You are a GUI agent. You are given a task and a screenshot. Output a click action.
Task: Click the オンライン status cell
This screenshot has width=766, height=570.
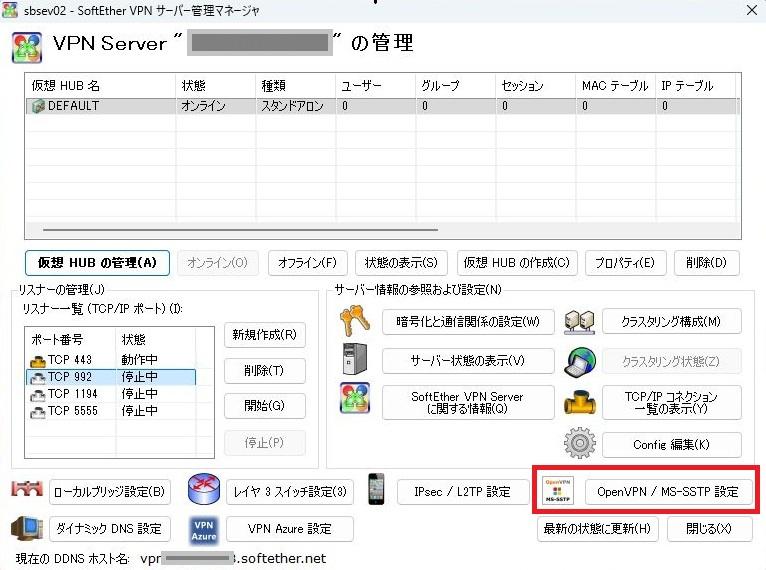pos(203,106)
